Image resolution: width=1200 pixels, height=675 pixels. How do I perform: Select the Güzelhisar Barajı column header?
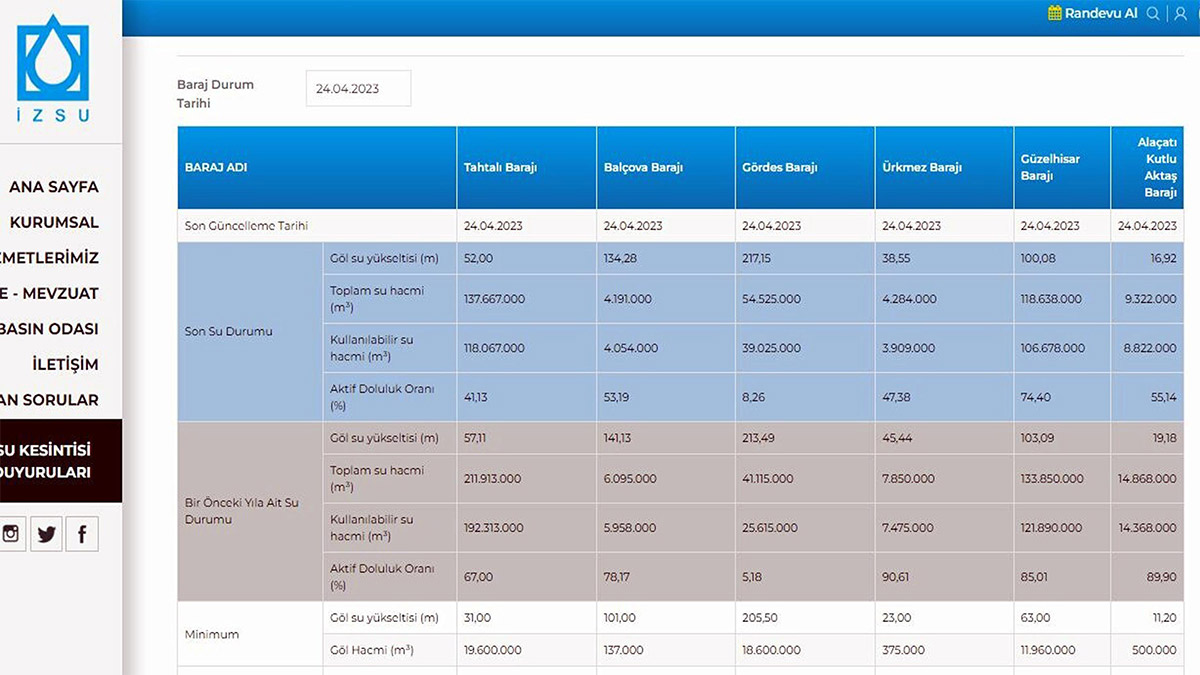[x=1050, y=167]
